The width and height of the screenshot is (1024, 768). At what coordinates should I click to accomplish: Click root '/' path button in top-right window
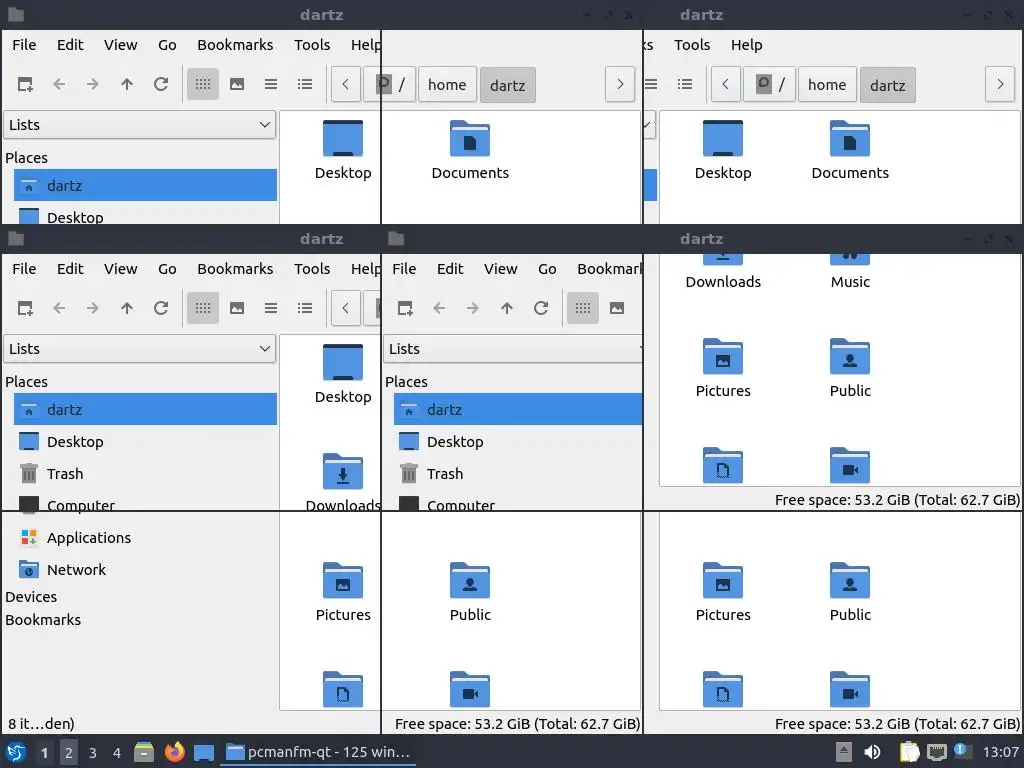769,85
